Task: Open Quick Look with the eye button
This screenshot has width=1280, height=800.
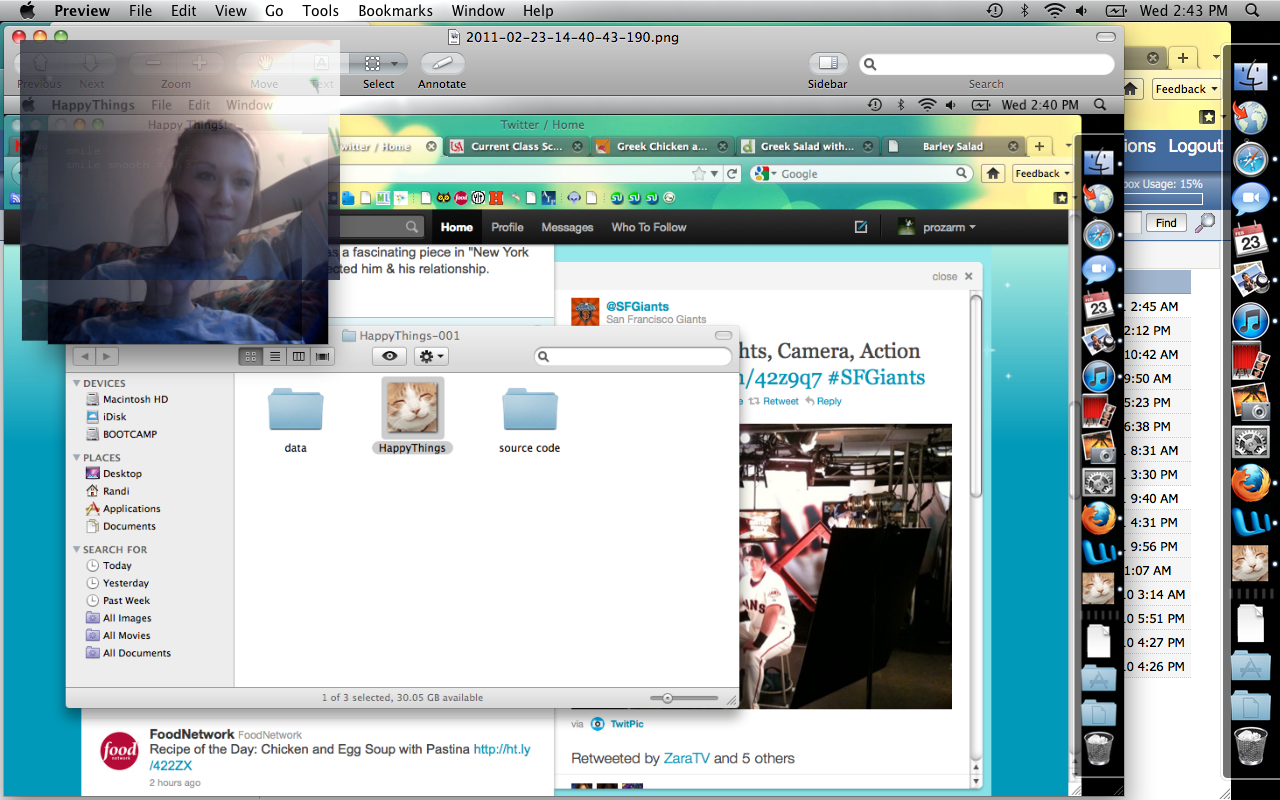Action: point(389,356)
